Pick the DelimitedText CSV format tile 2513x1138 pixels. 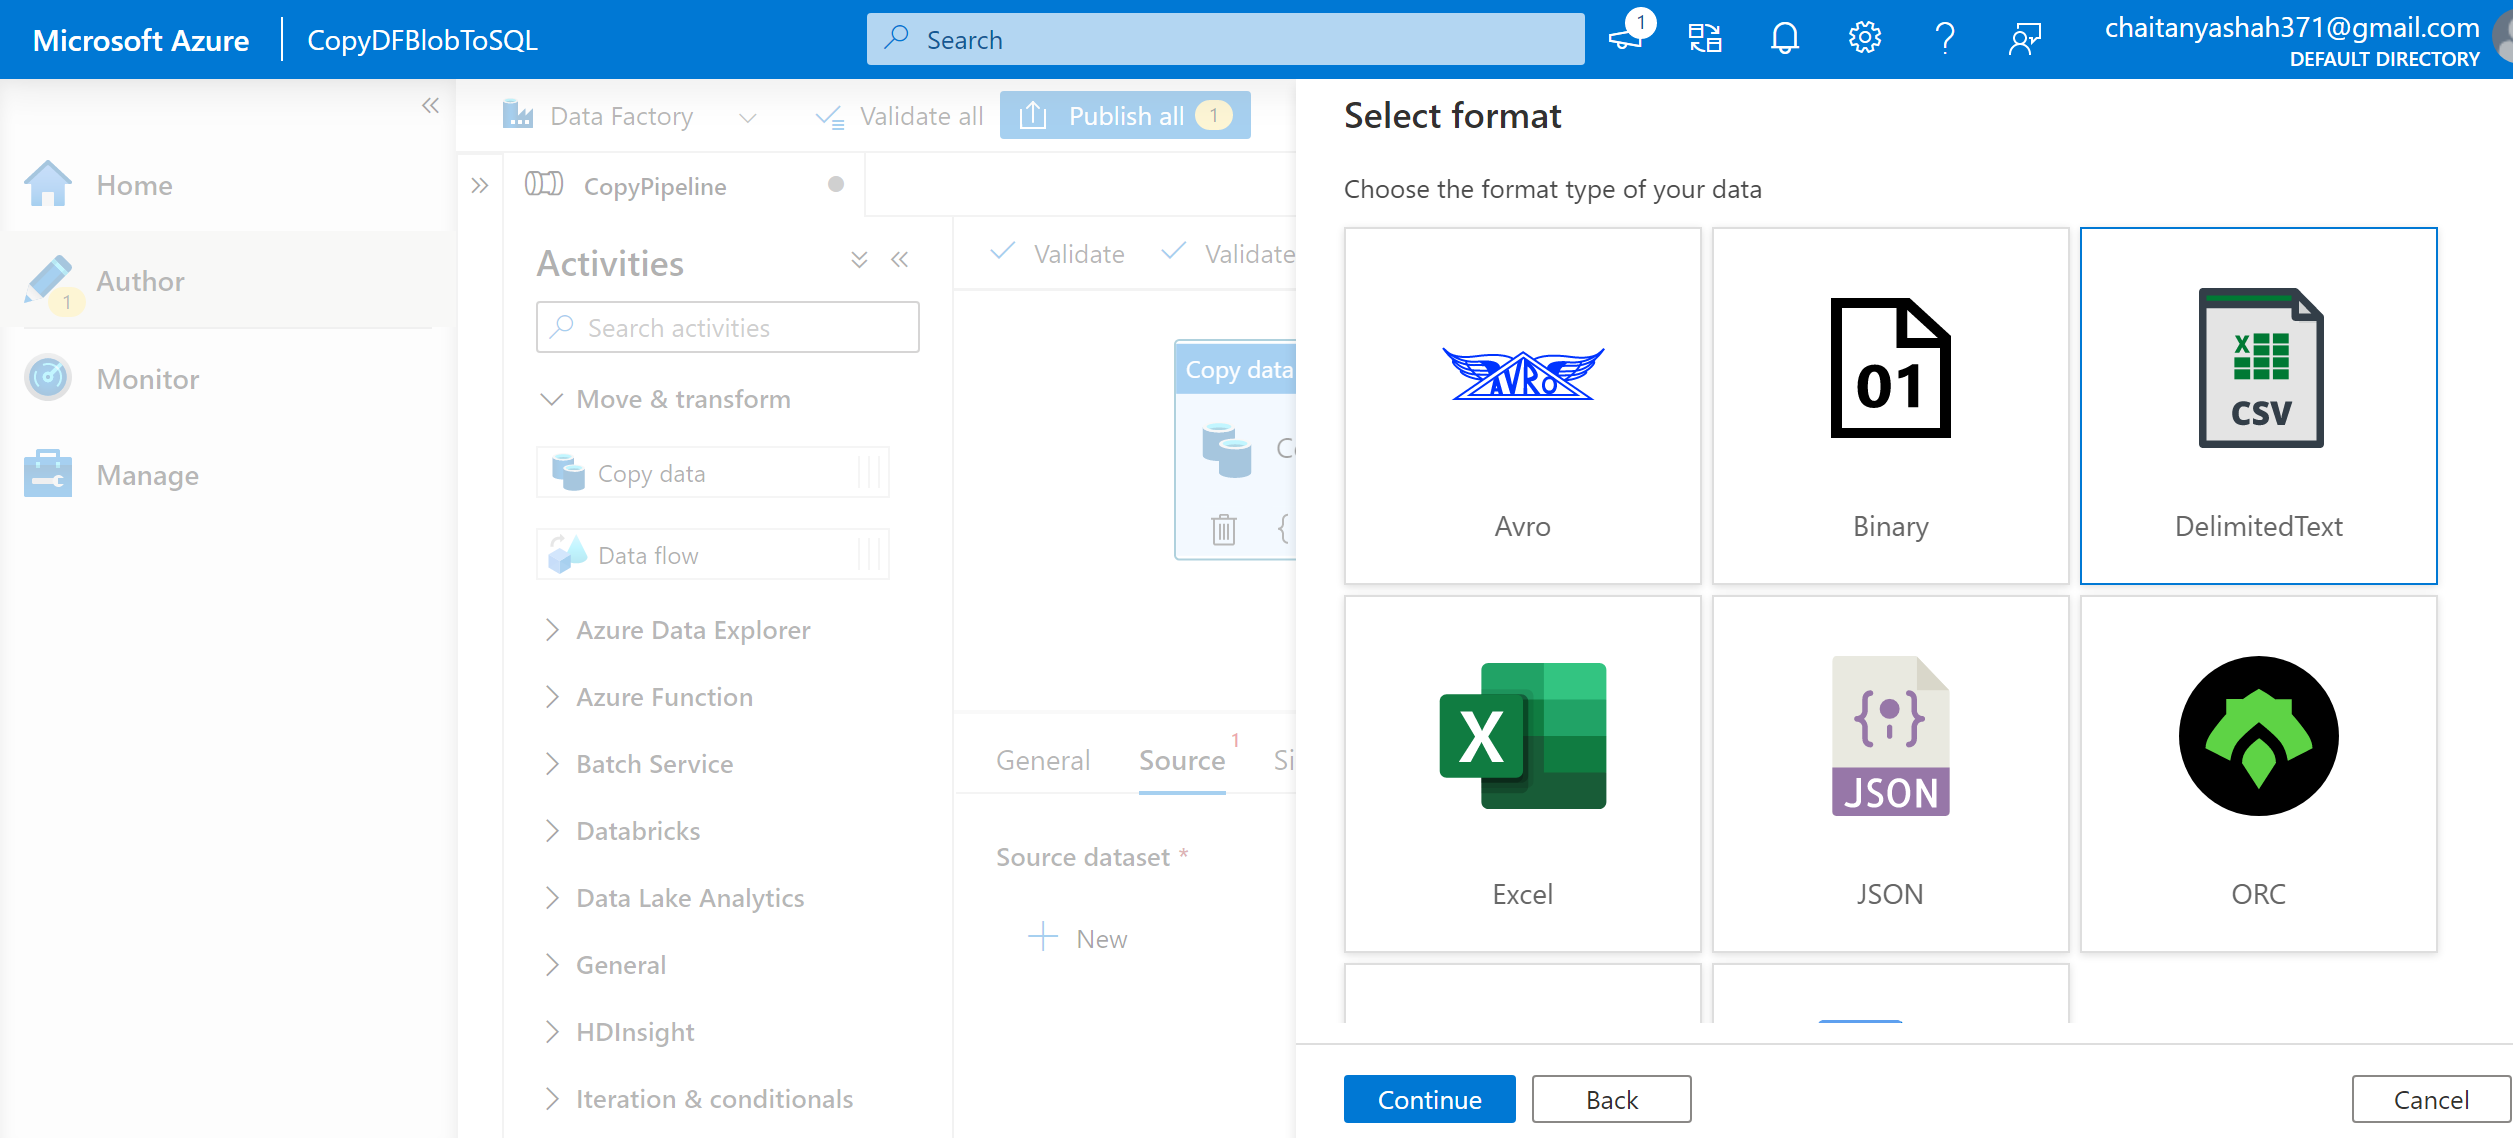[x=2258, y=406]
